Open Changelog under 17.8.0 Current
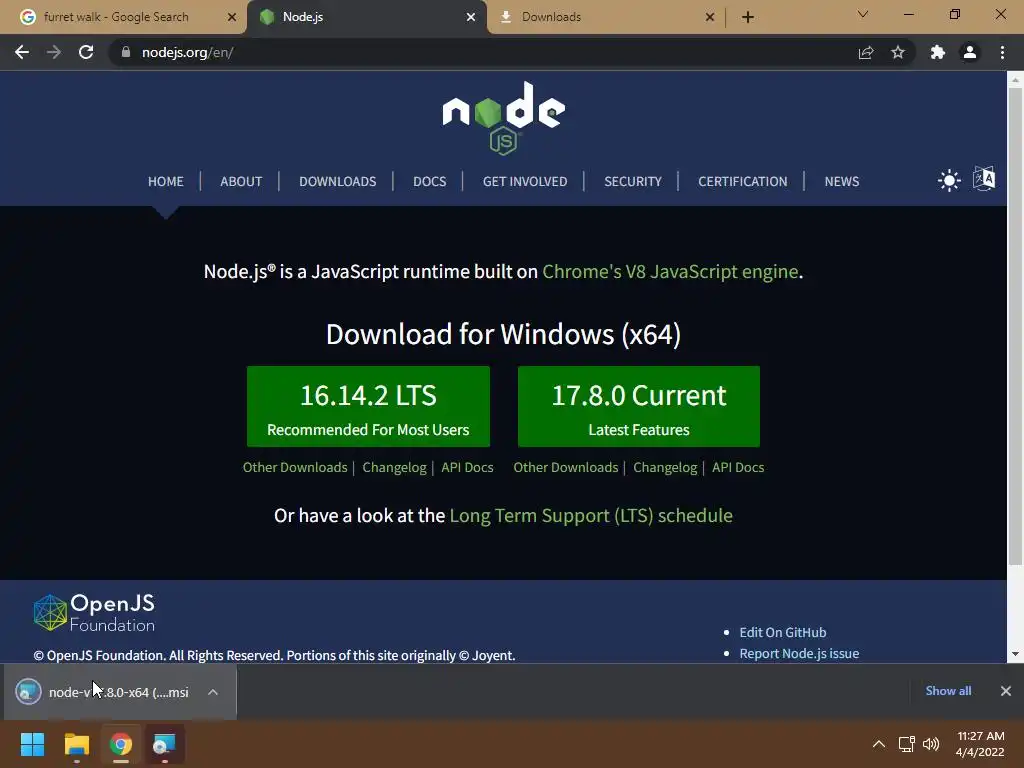Viewport: 1024px width, 768px height. tap(665, 468)
